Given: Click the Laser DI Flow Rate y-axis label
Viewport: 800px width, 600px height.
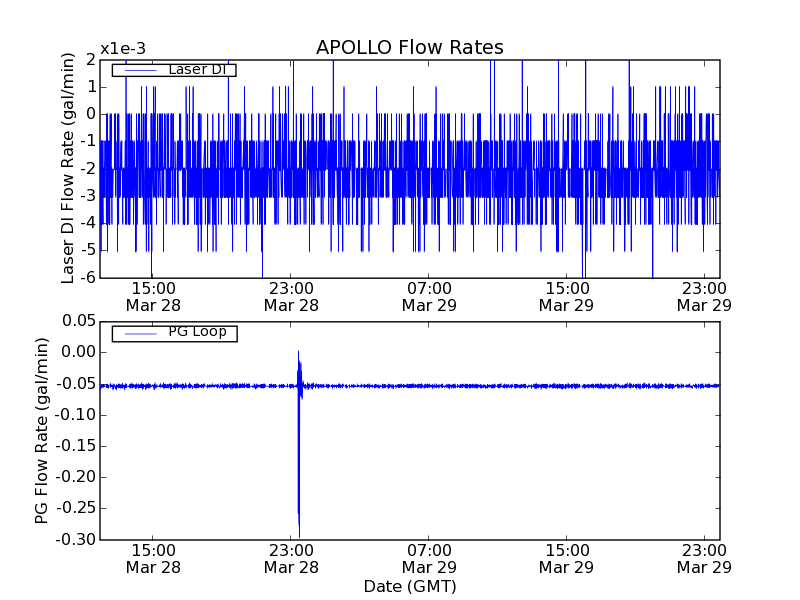Looking at the screenshot, I should [69, 167].
